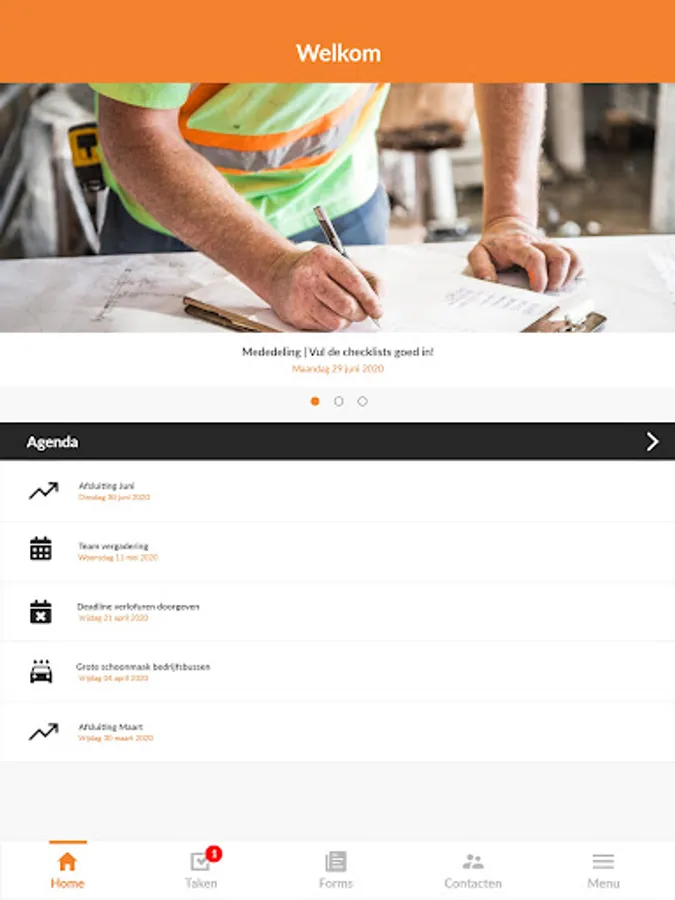Open Mededeling checklist announcement link
Image resolution: width=675 pixels, height=900 pixels.
(x=338, y=352)
